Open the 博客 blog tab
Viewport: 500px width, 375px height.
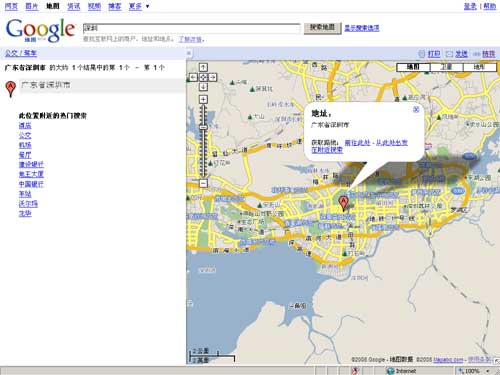115,6
